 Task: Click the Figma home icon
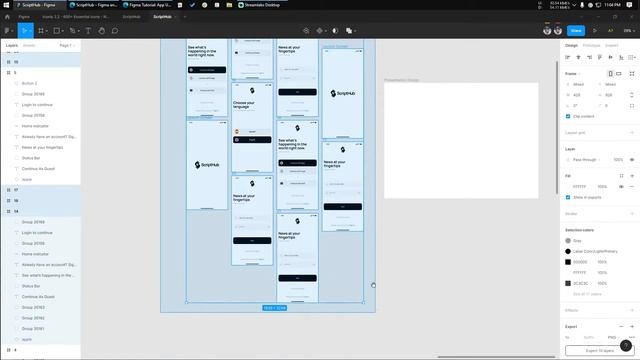7,17
